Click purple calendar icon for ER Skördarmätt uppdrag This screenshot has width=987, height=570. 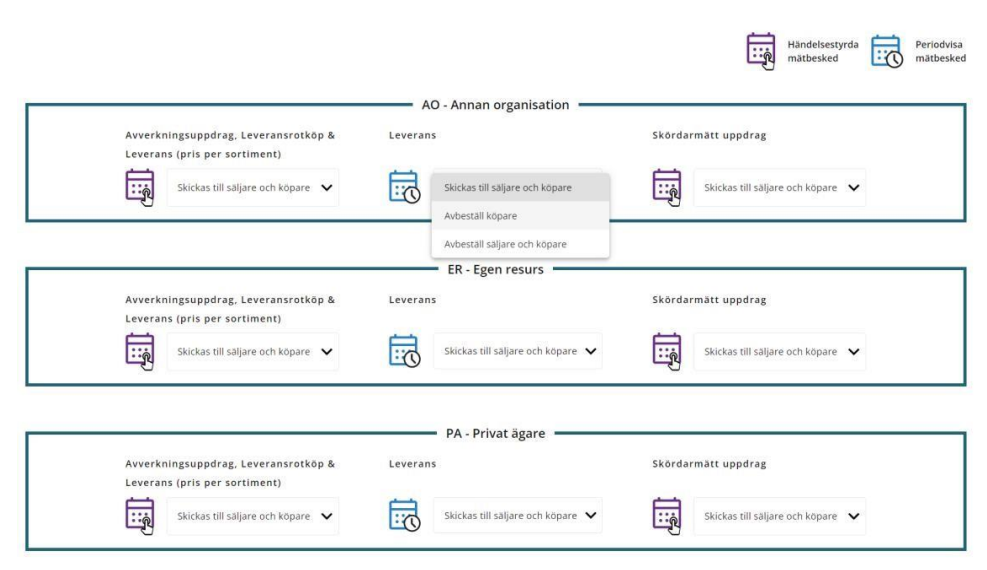(x=667, y=351)
